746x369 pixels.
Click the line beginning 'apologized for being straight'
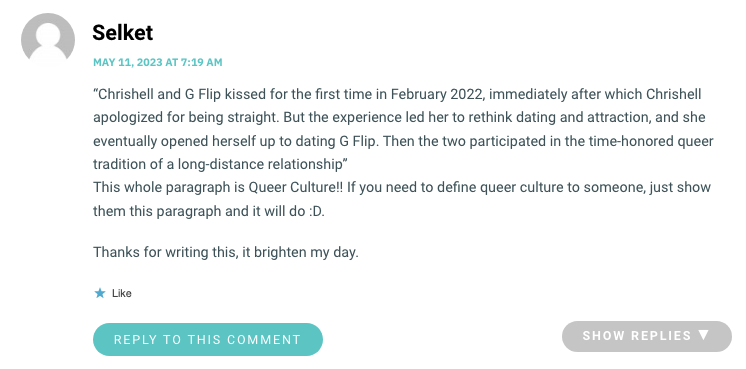pos(399,117)
